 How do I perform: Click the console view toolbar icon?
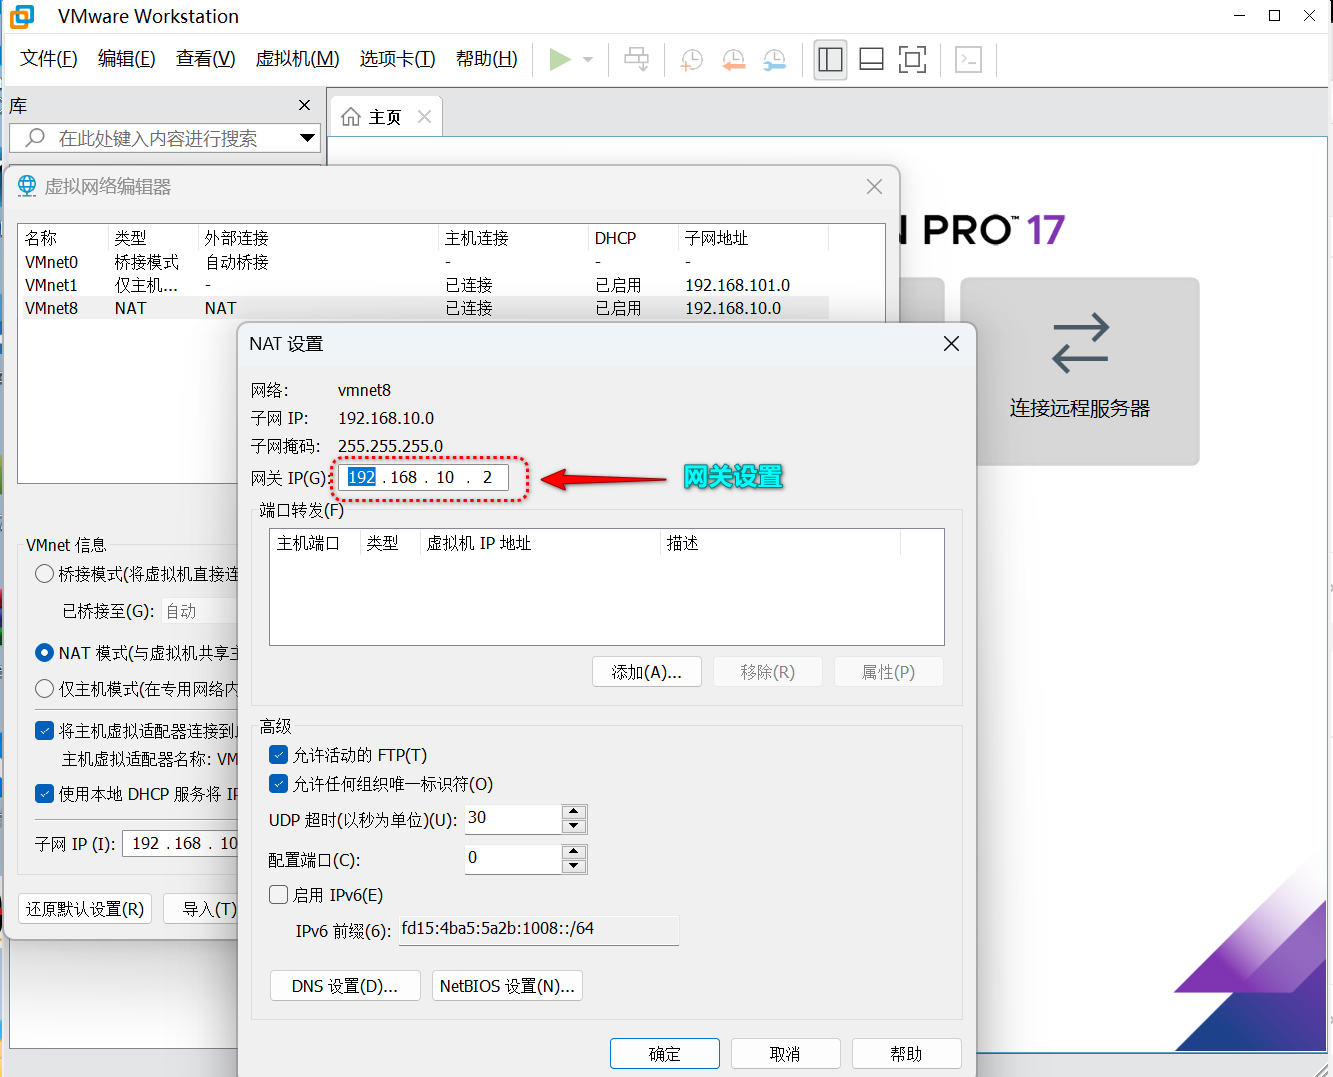pyautogui.click(x=968, y=60)
